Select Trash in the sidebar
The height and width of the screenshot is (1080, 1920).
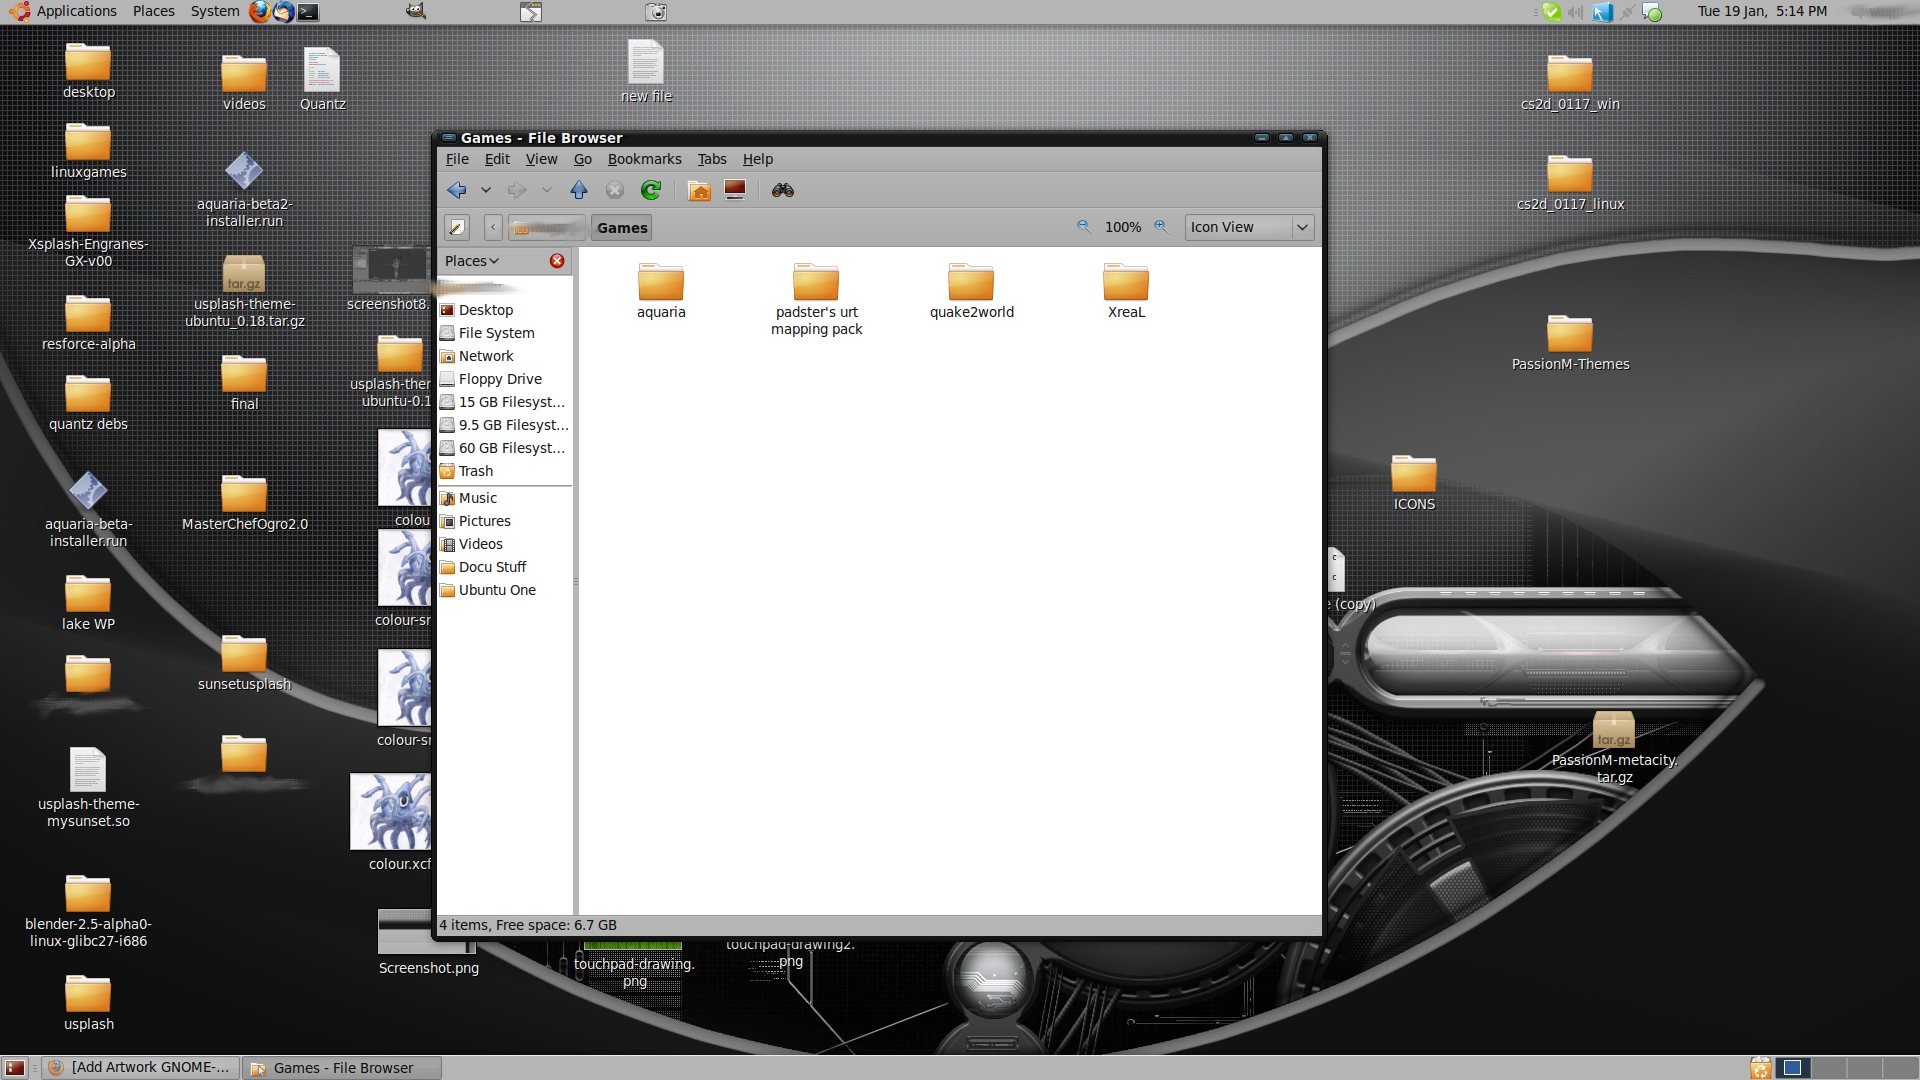(x=505, y=471)
